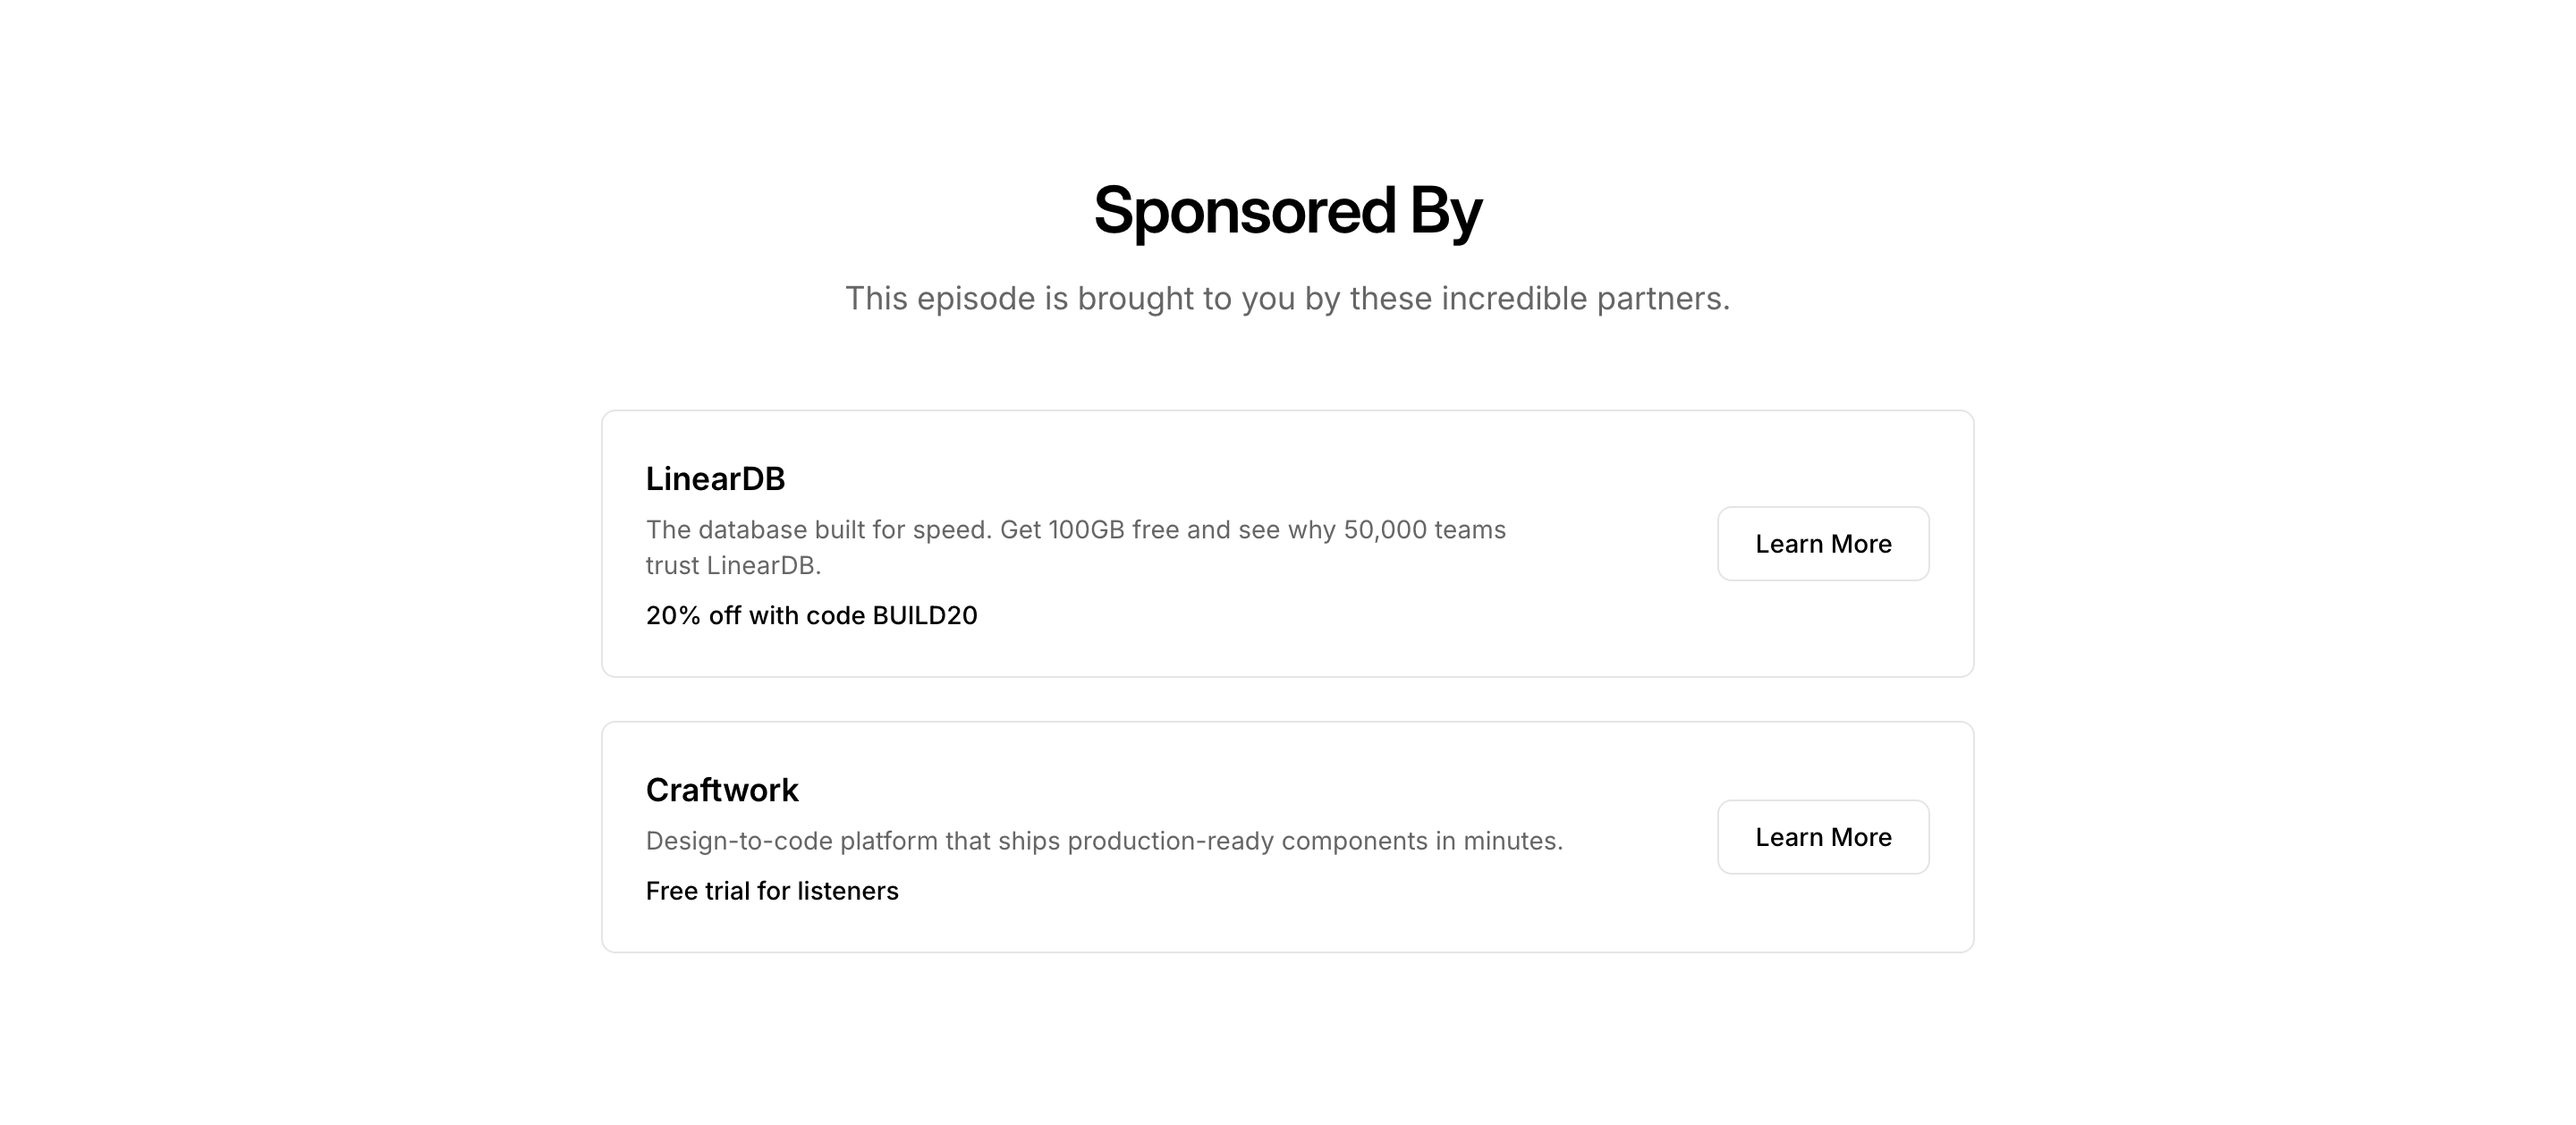Click the Free trial for listeners text
Screen dimensions: 2576x1125
(x=771, y=891)
